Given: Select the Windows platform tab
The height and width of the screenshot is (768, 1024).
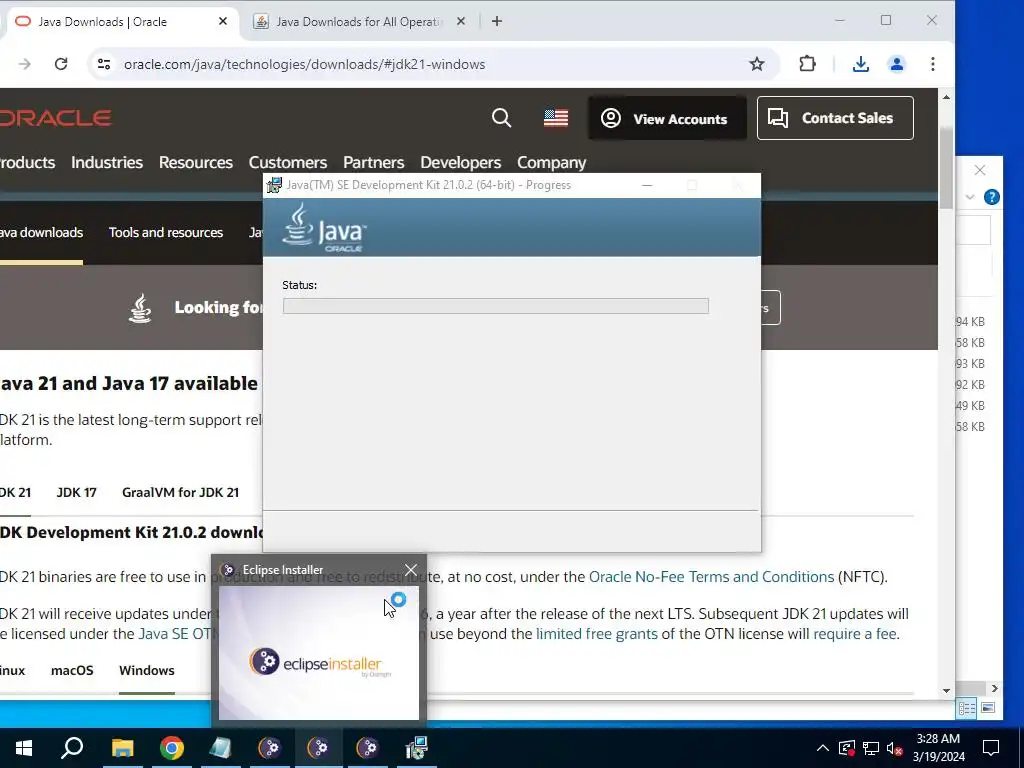Looking at the screenshot, I should coord(147,671).
